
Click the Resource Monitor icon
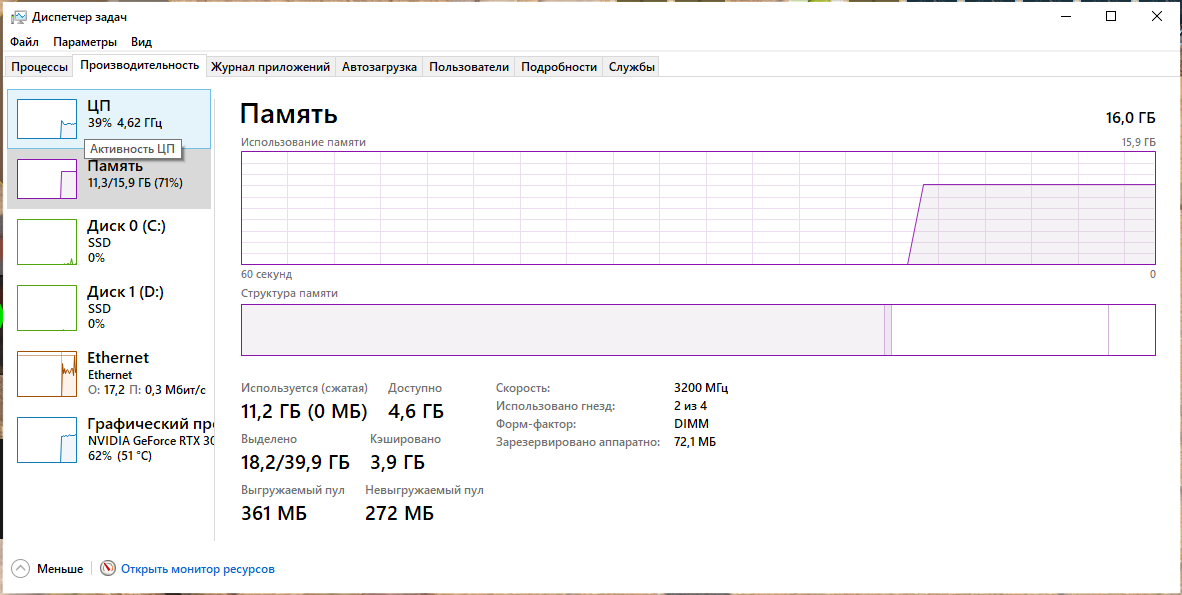click(x=108, y=569)
